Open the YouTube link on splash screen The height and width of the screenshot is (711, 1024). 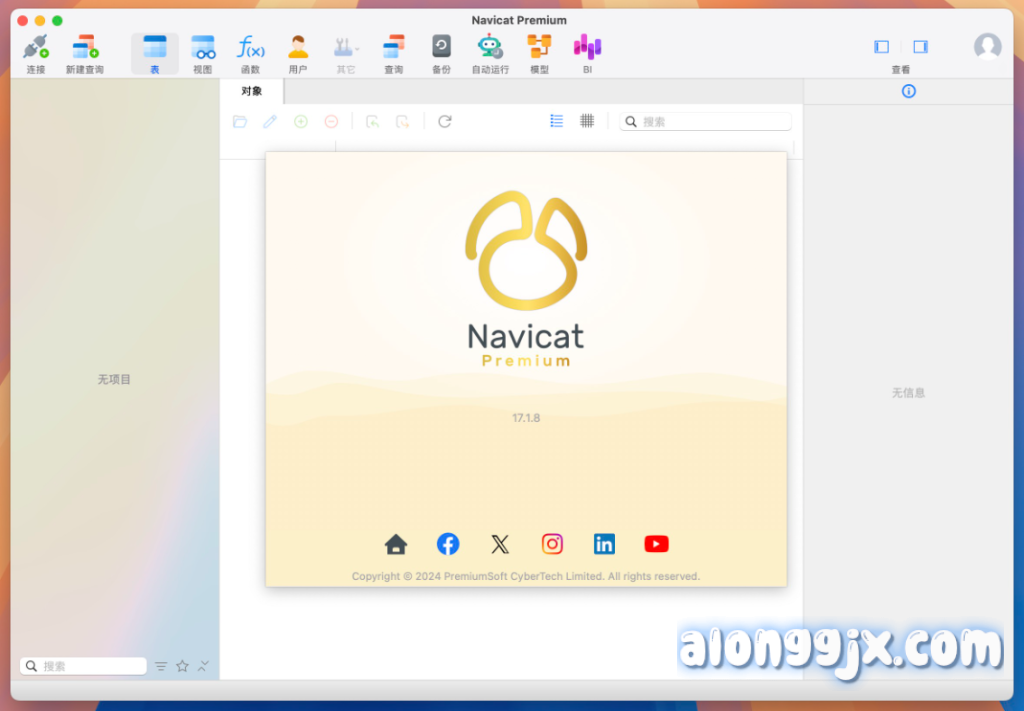tap(656, 544)
